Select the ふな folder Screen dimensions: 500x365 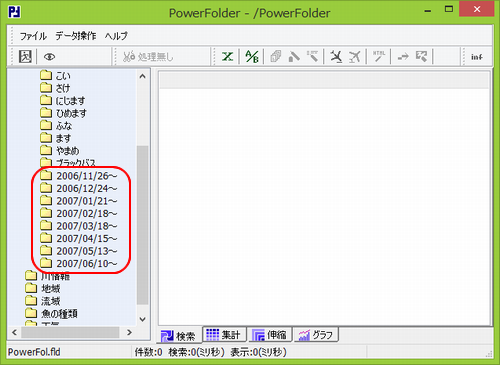(x=56, y=126)
